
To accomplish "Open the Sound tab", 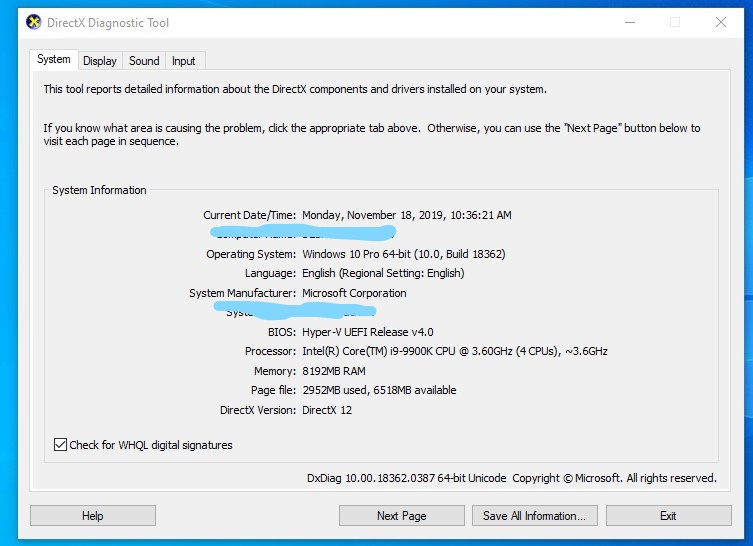I will (144, 61).
